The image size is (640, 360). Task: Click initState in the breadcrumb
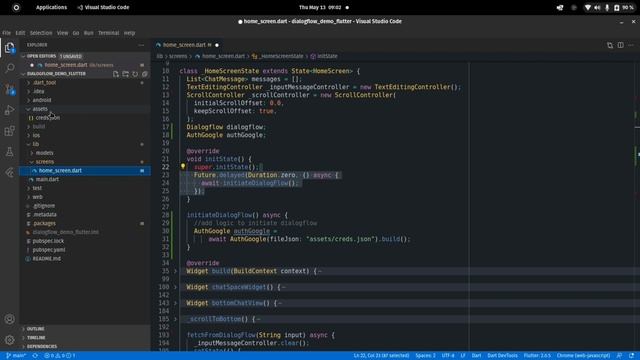(x=327, y=56)
